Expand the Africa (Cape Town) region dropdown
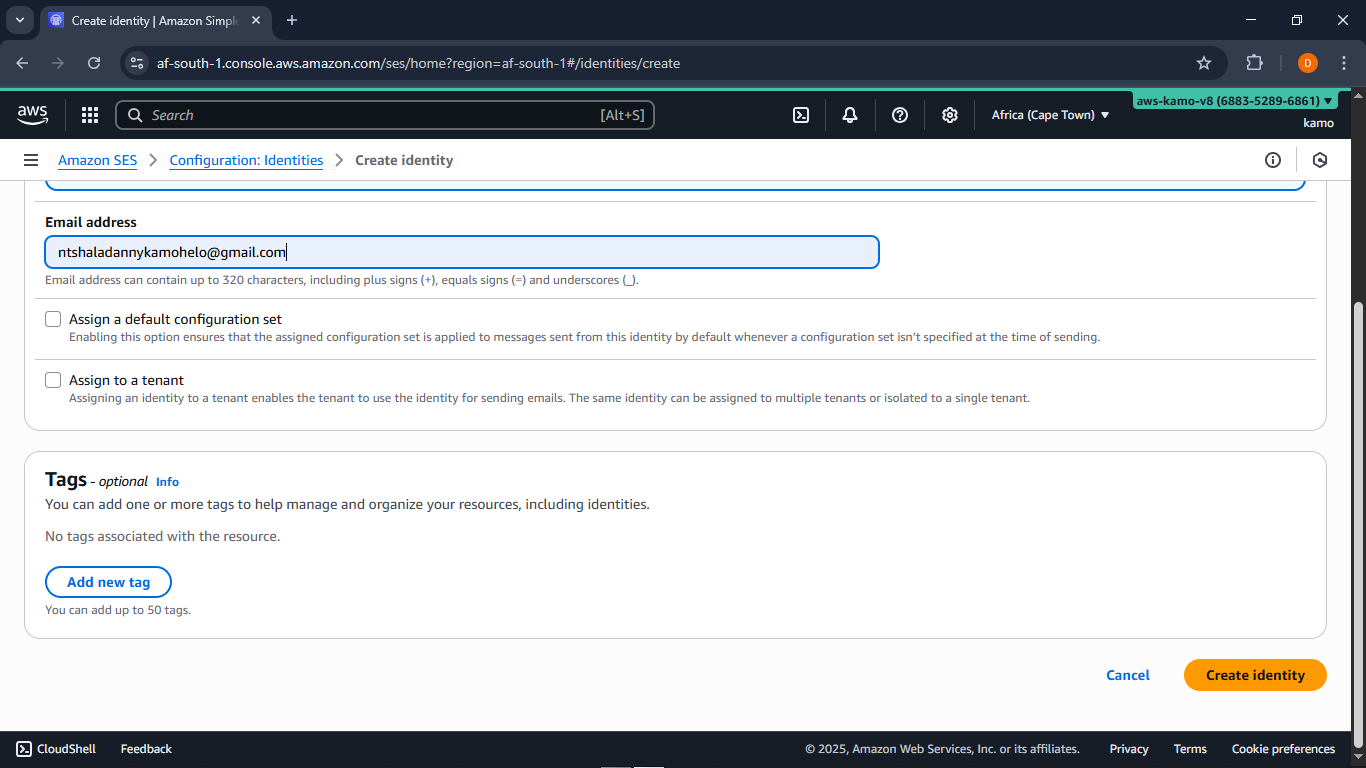Image resolution: width=1366 pixels, height=768 pixels. pyautogui.click(x=1050, y=115)
